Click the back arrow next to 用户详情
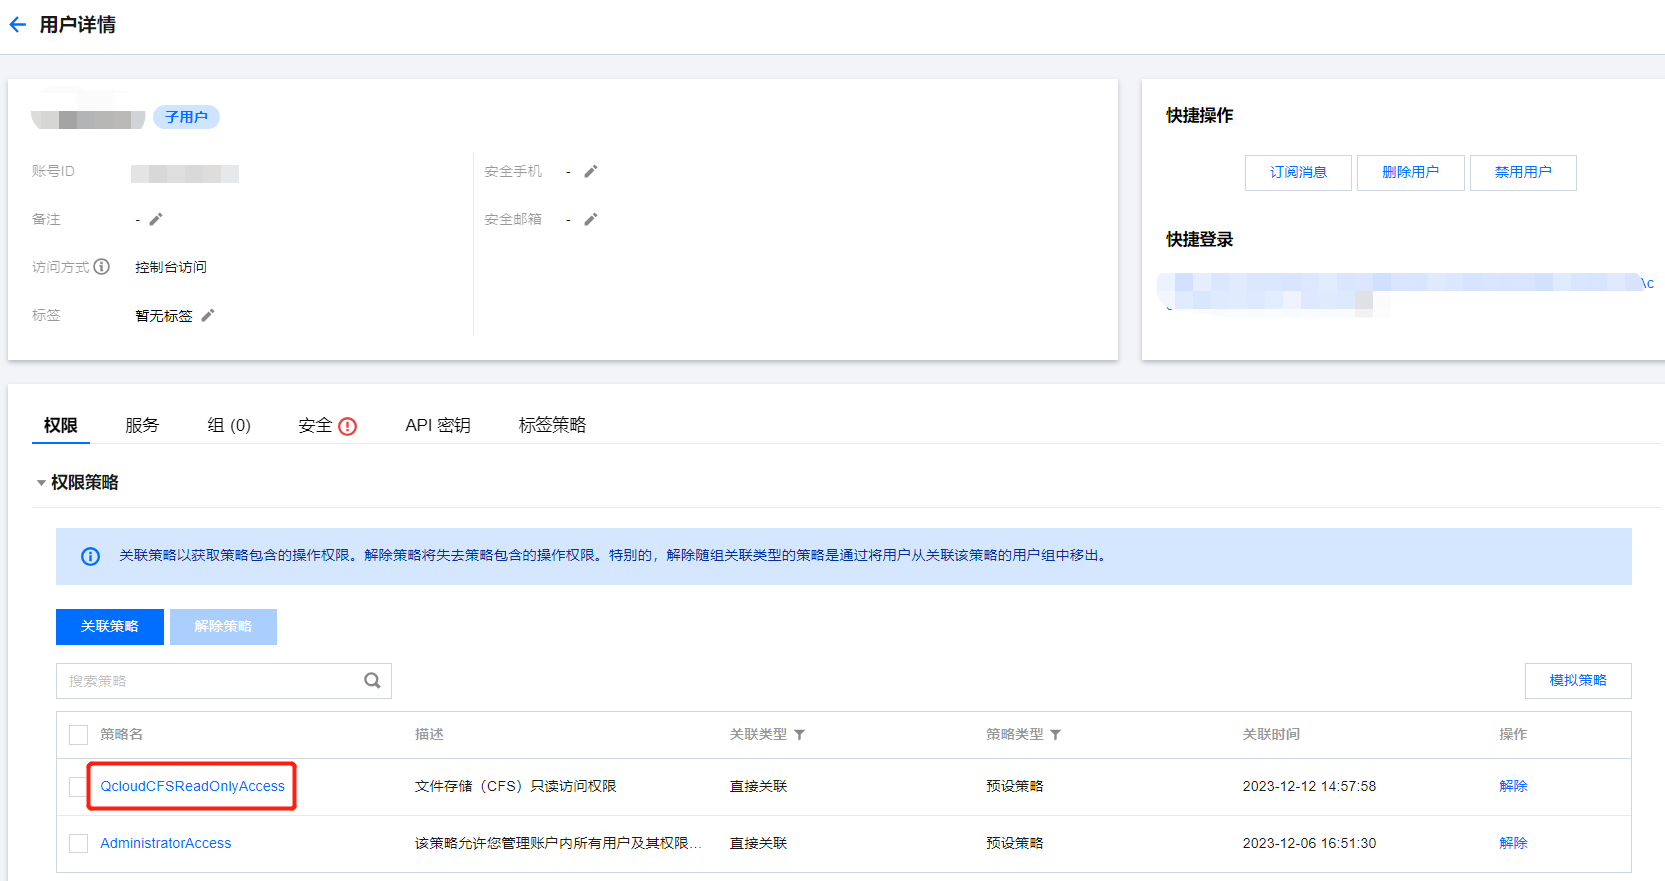Image resolution: width=1665 pixels, height=881 pixels. click(x=18, y=25)
